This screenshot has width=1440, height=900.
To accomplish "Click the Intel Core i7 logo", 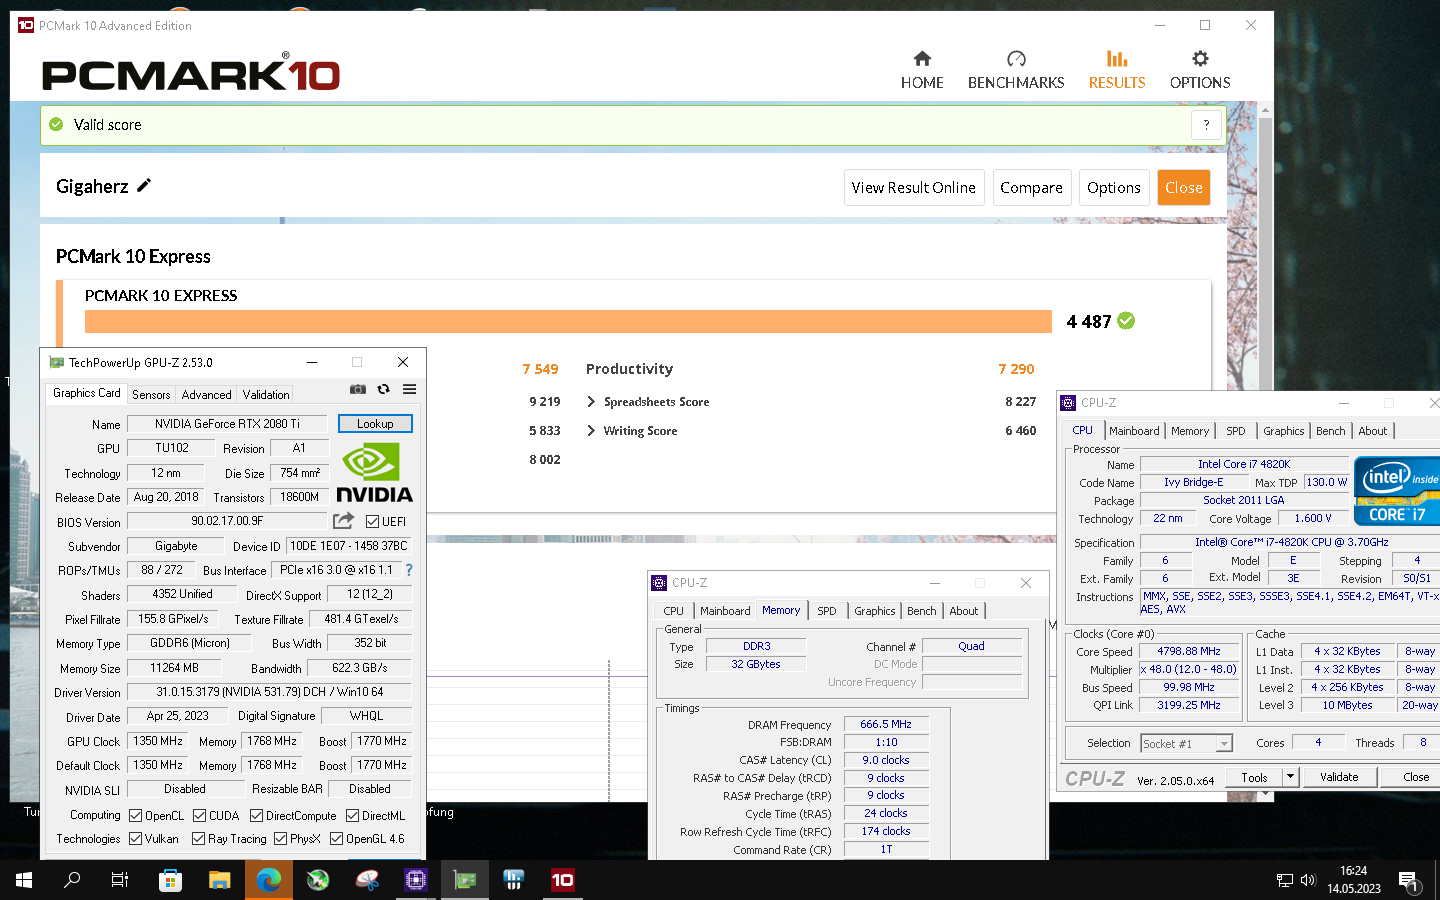I will (1398, 490).
